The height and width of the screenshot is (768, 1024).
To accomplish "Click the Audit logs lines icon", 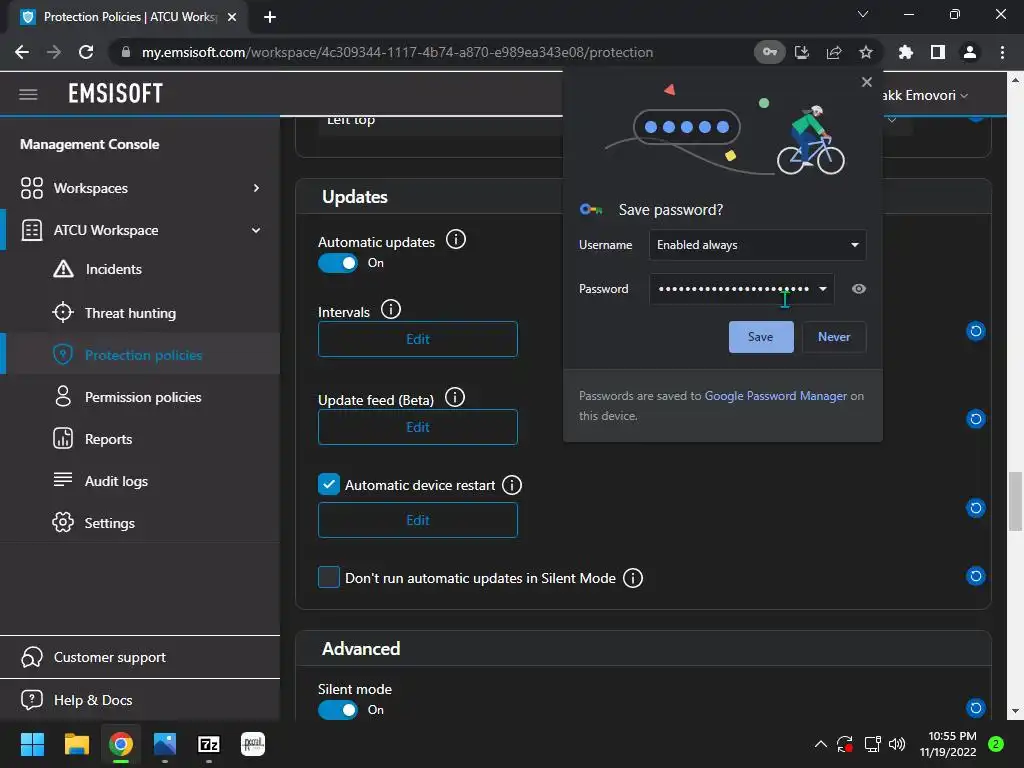I will 63,480.
